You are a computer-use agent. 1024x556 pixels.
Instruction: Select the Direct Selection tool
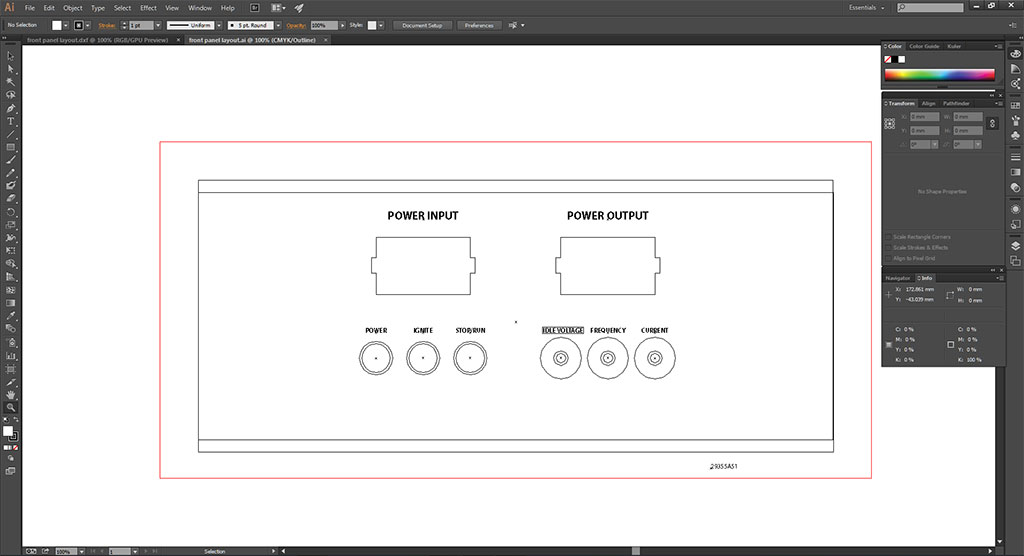pos(10,69)
